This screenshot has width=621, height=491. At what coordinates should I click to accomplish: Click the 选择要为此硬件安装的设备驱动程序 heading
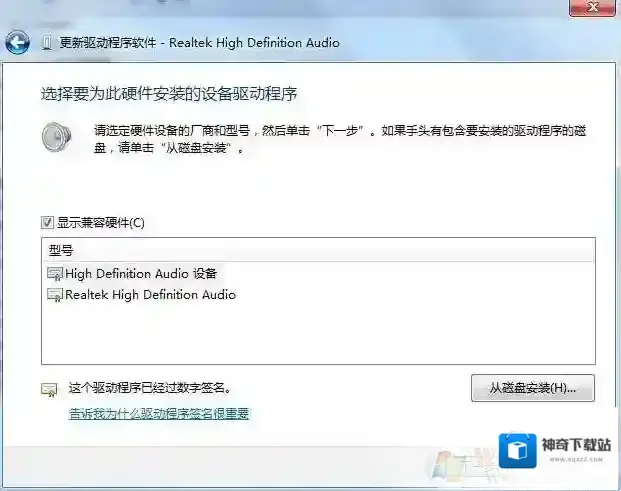169,94
